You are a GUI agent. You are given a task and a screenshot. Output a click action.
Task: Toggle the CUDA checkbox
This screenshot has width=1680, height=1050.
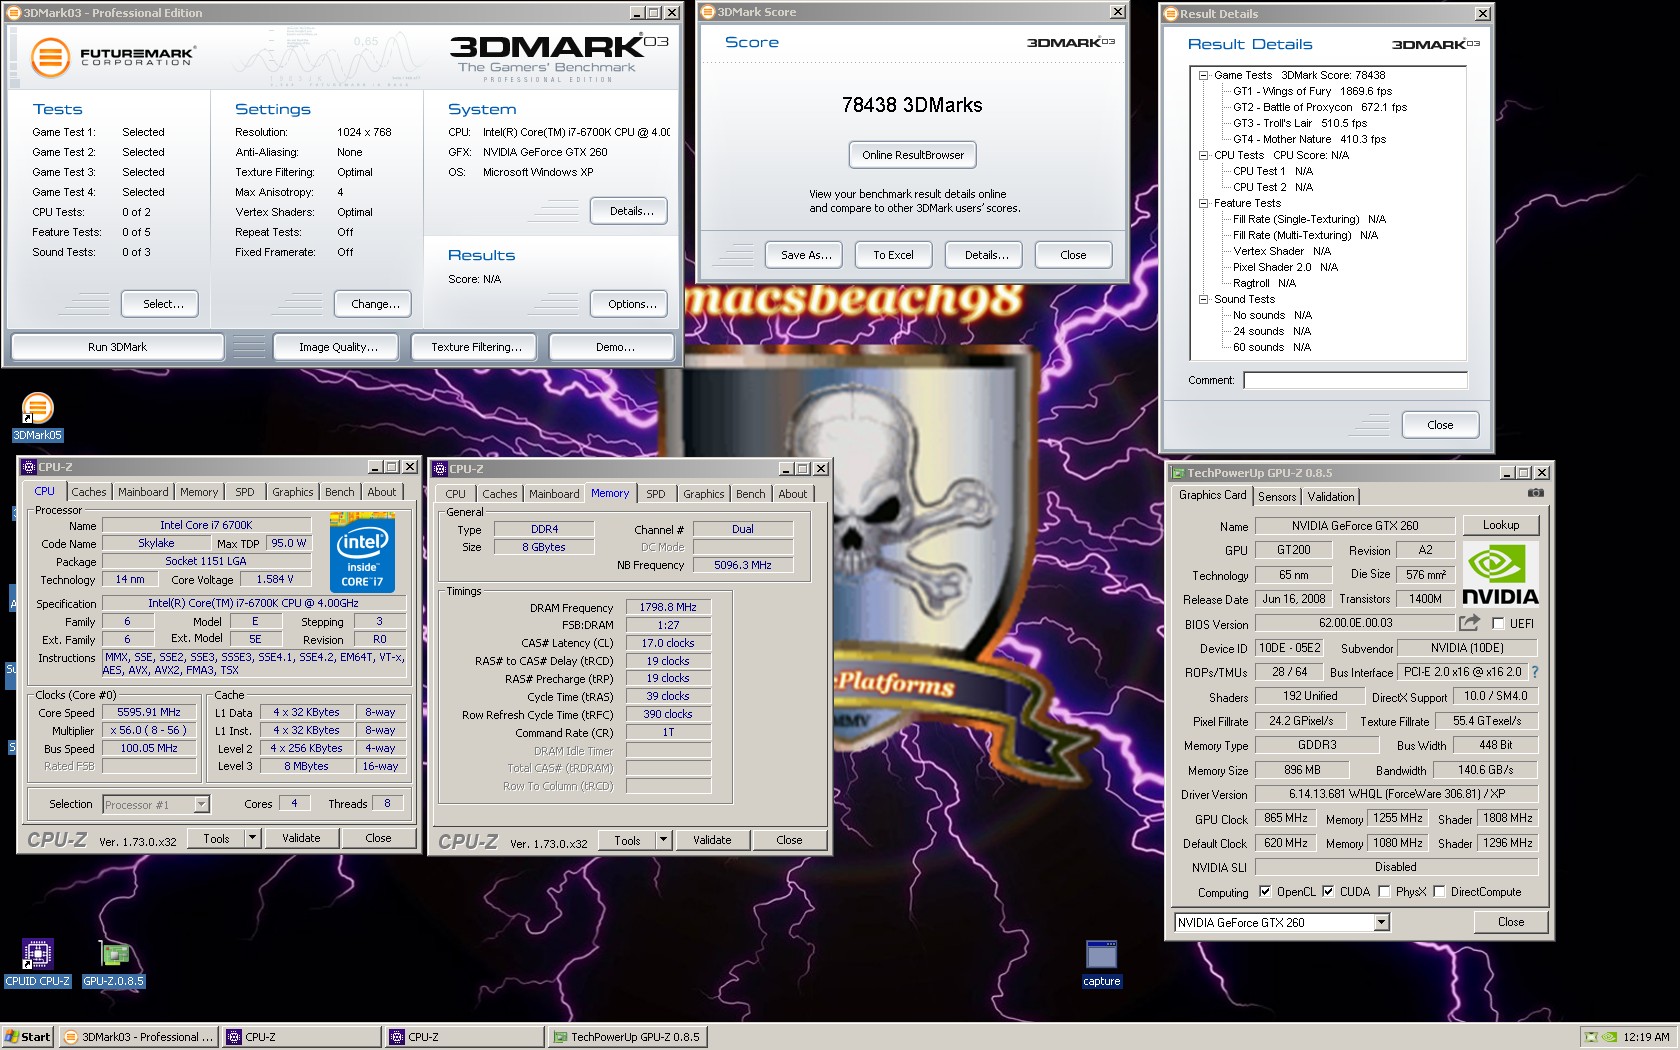(1328, 891)
